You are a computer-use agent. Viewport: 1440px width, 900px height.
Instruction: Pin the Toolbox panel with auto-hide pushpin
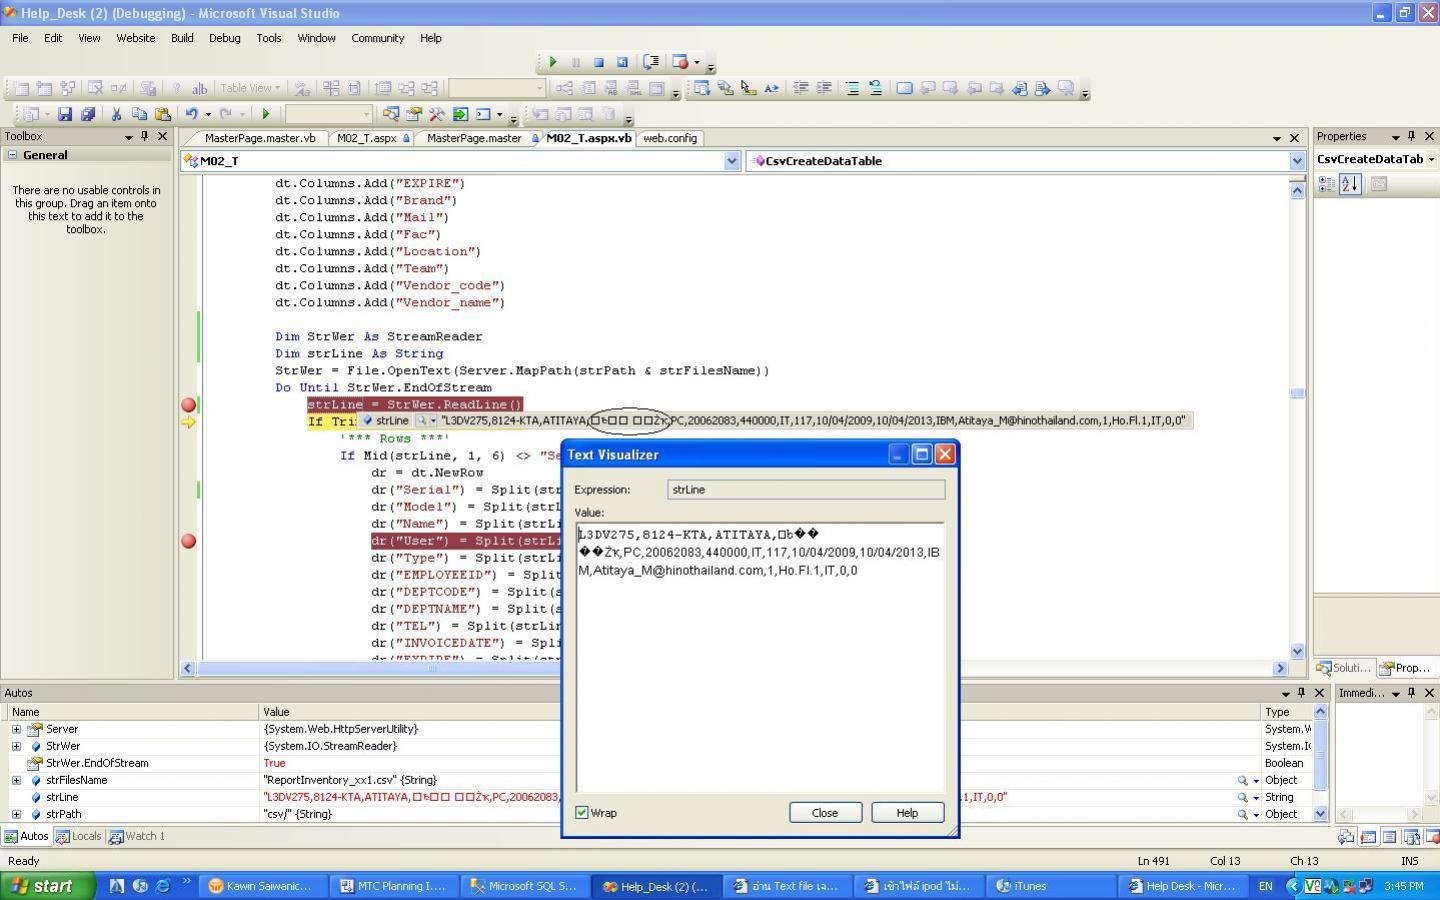145,136
